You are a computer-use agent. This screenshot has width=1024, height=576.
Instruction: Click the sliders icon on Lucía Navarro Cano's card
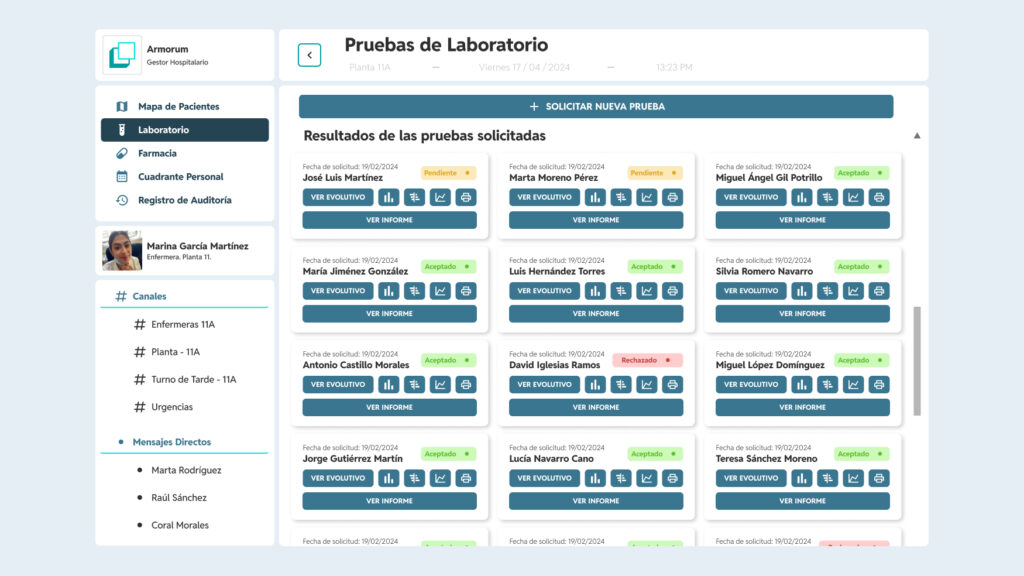coord(621,478)
